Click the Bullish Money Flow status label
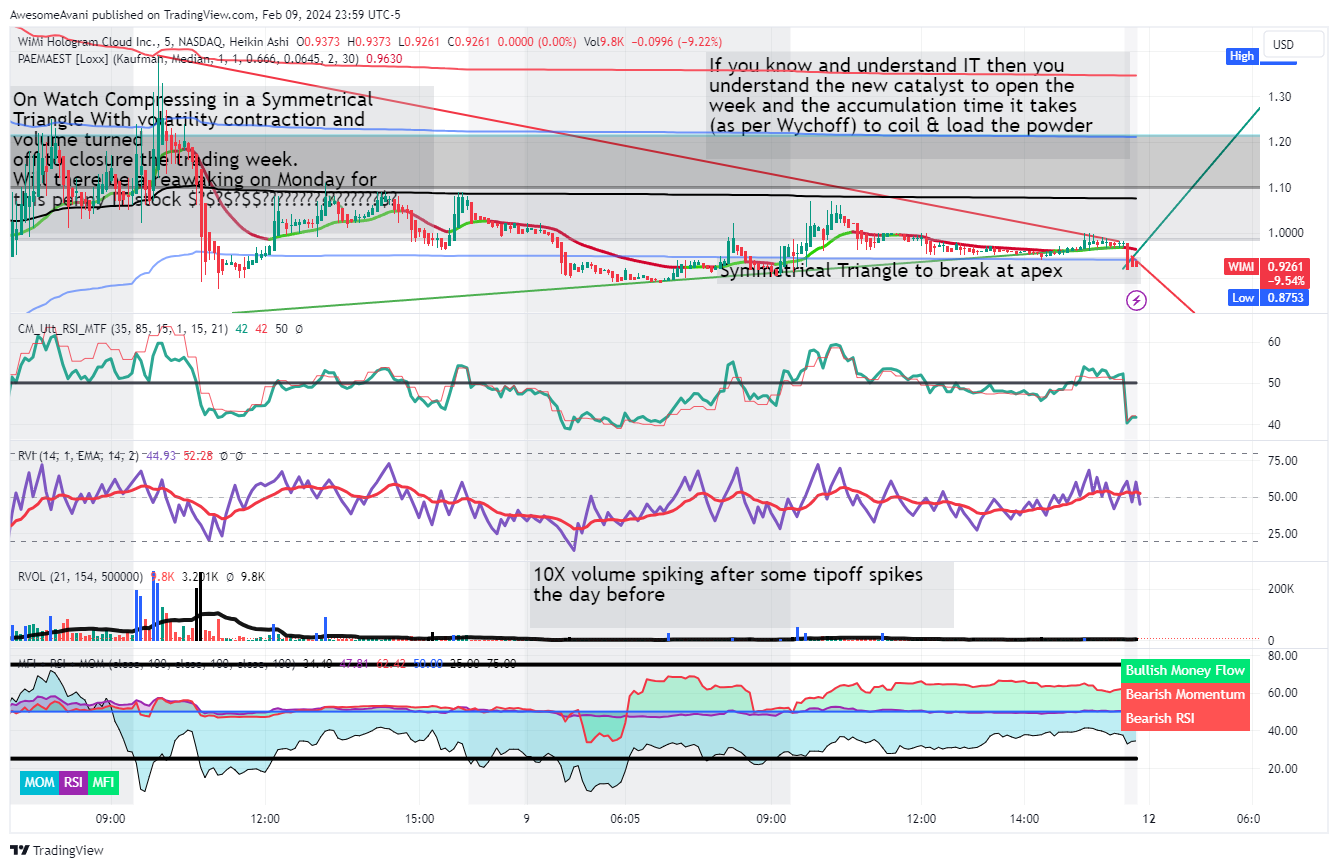This screenshot has width=1338, height=868. click(1185, 670)
